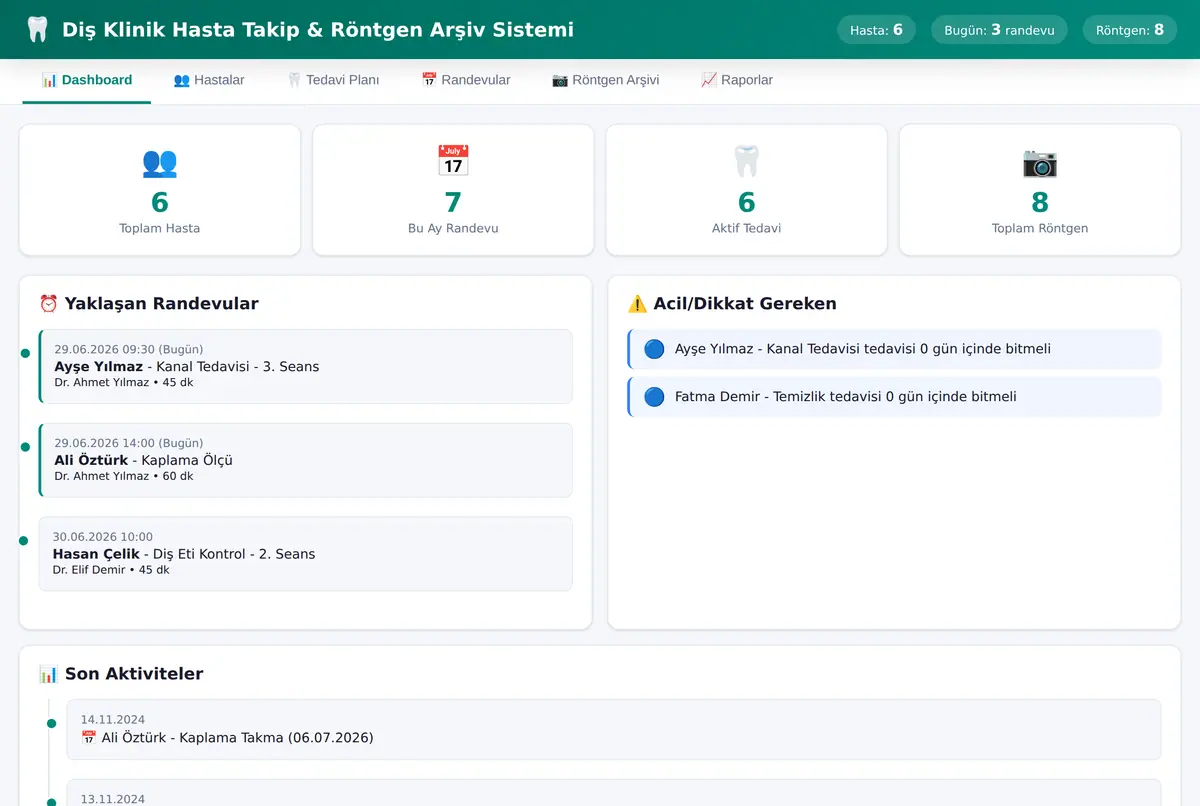Click the camera icon above Toplam Röntgen
The image size is (1200, 806).
(x=1040, y=162)
